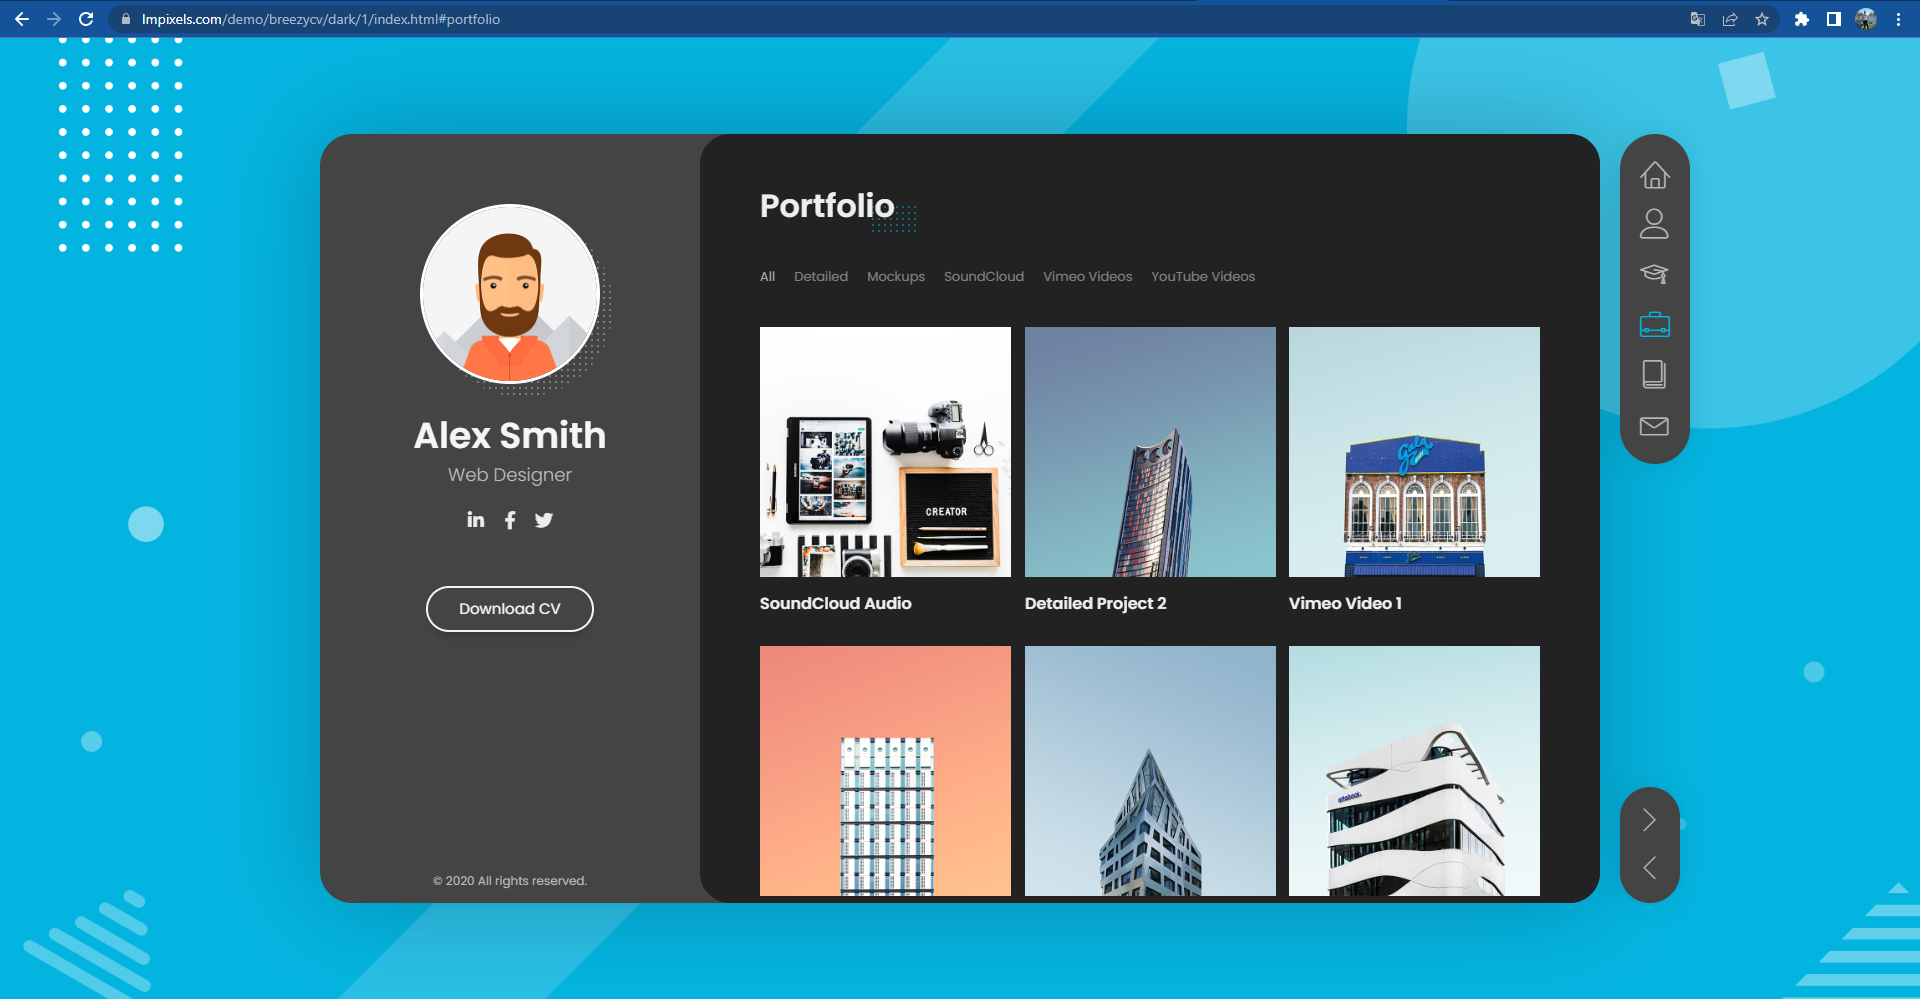The width and height of the screenshot is (1920, 999).
Task: Click Alex Smith's avatar picture
Action: tap(510, 294)
